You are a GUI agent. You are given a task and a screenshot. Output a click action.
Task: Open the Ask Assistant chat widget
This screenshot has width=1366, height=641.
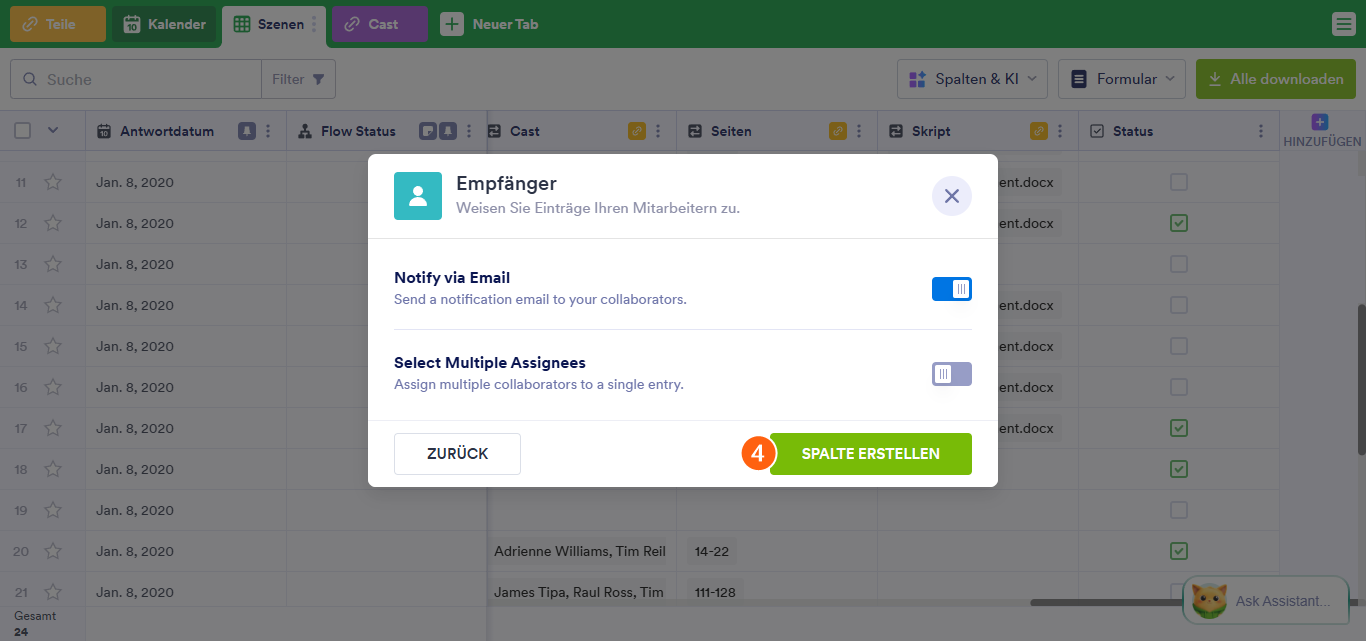[1265, 600]
